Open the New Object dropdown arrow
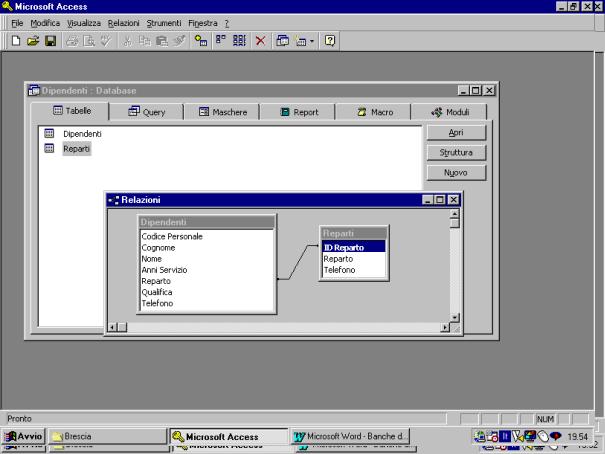605x454 pixels. 312,41
